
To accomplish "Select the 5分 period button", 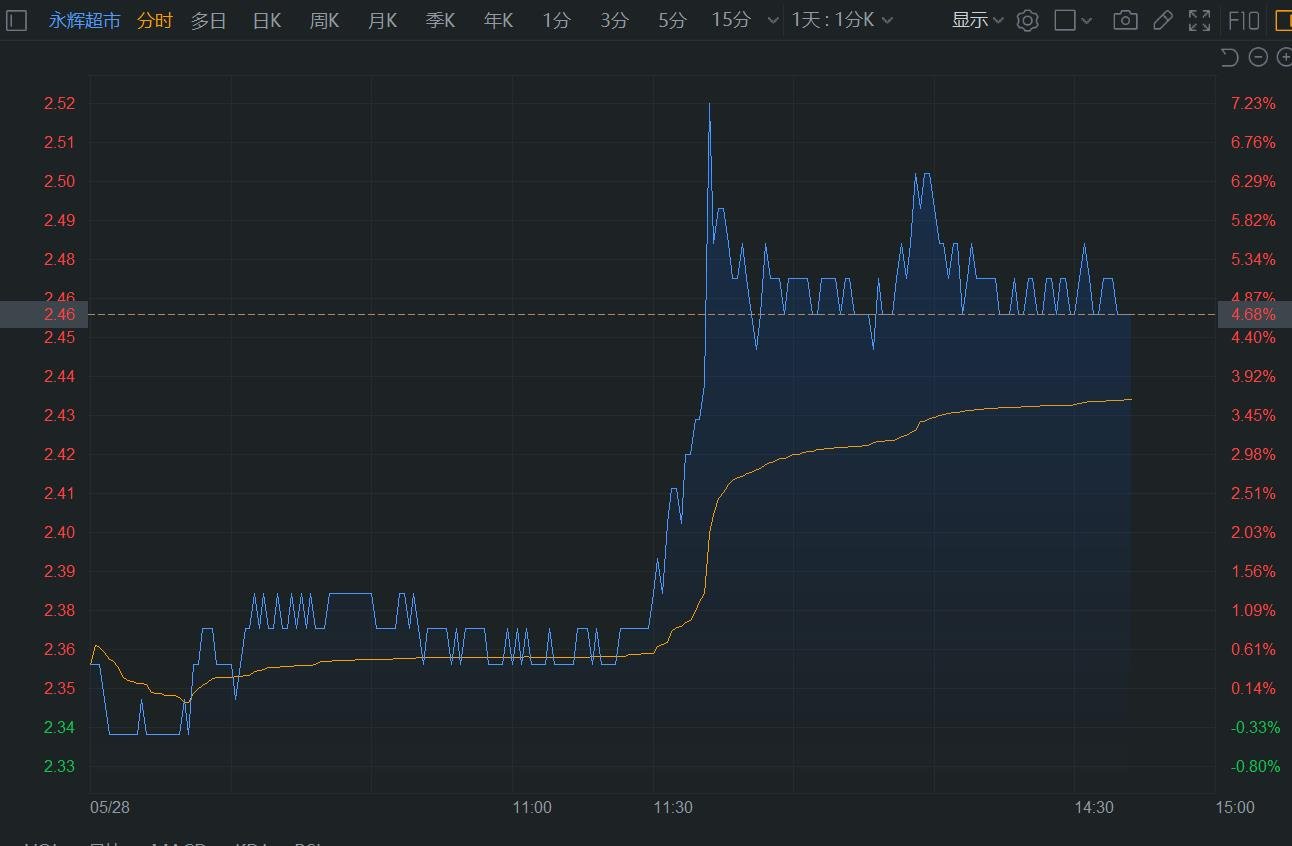I will (x=672, y=20).
